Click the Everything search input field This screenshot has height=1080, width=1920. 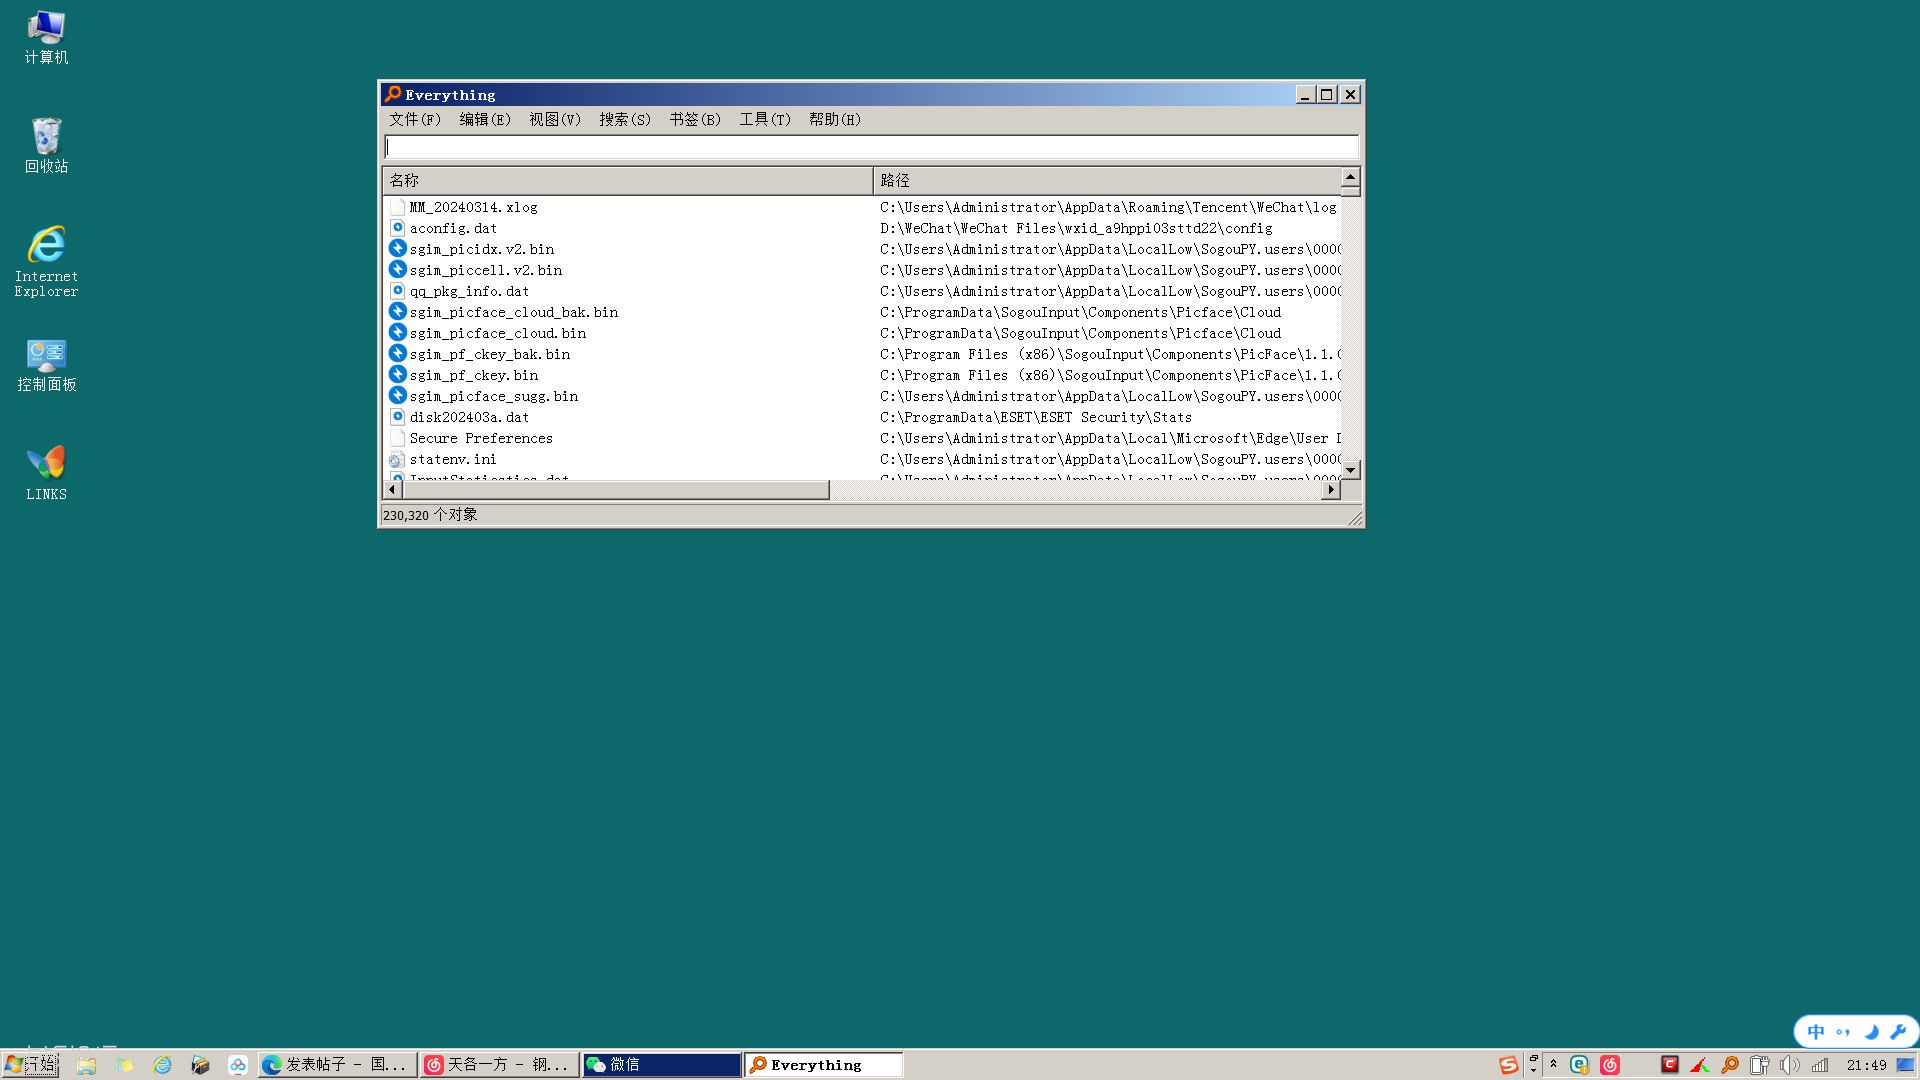coord(870,148)
